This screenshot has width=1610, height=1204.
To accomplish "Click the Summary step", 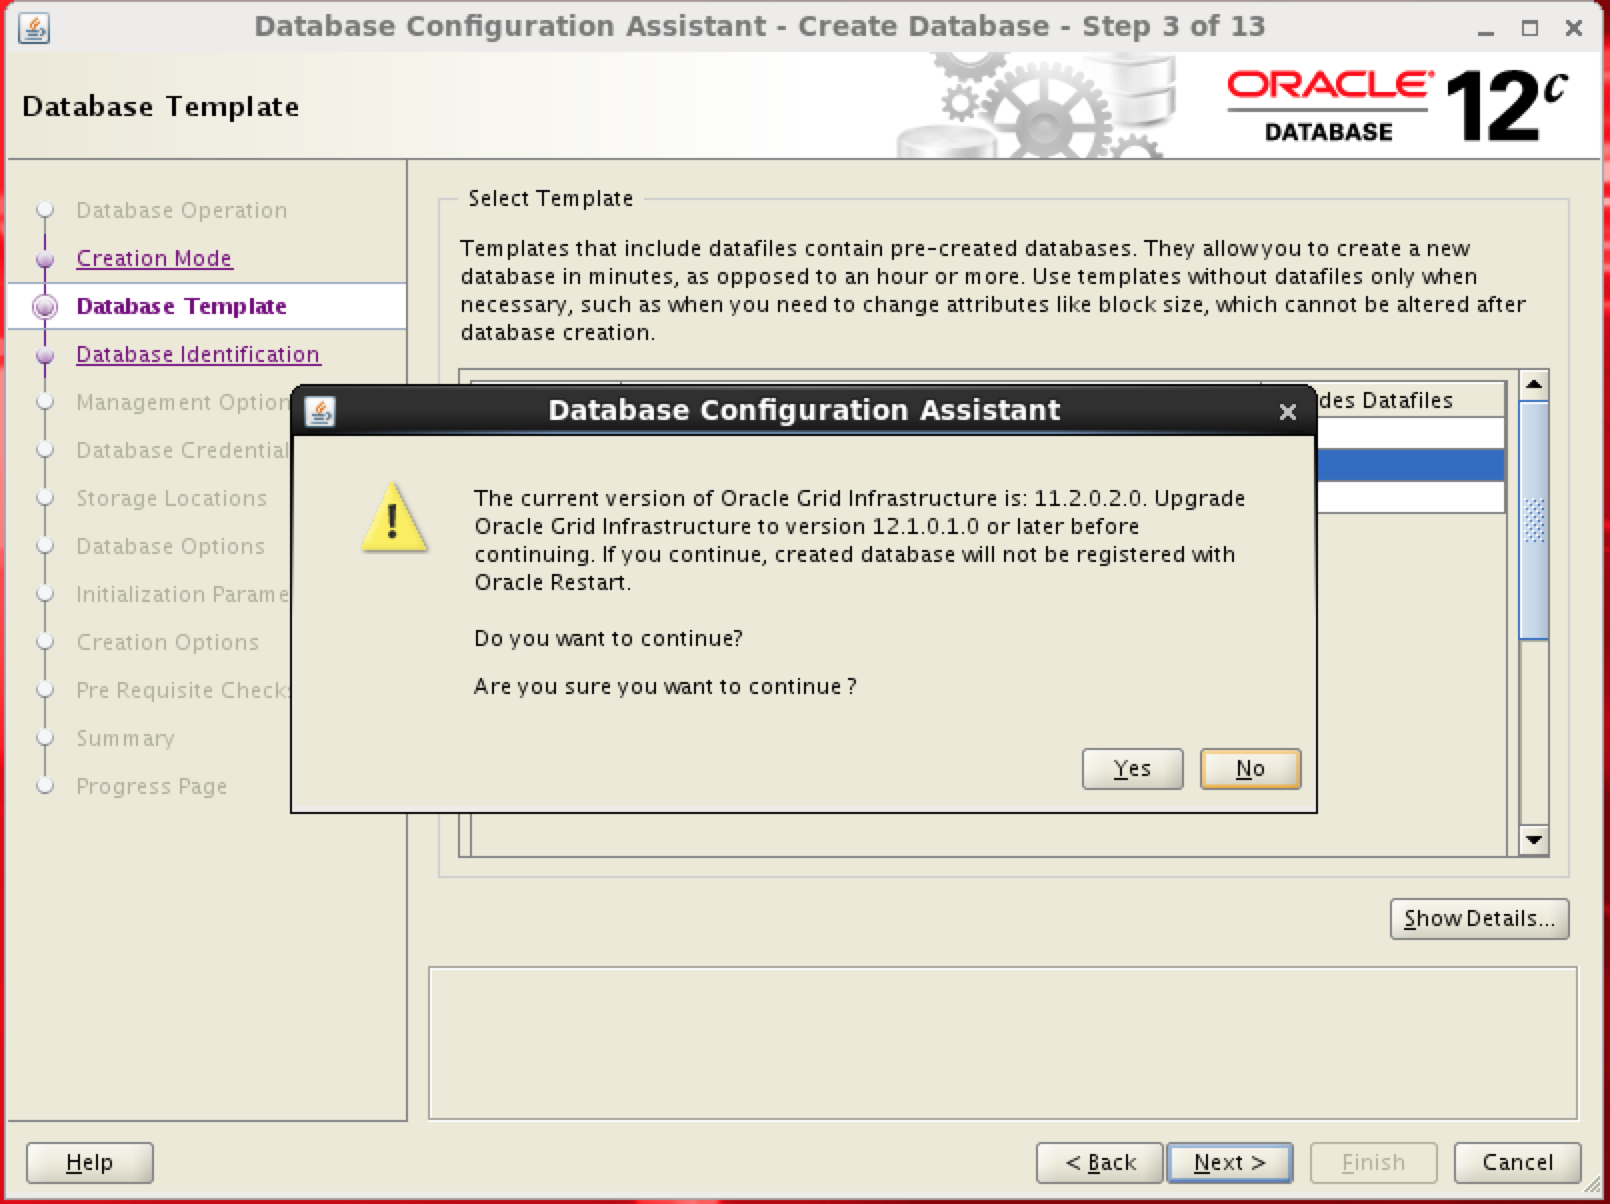I will point(125,738).
